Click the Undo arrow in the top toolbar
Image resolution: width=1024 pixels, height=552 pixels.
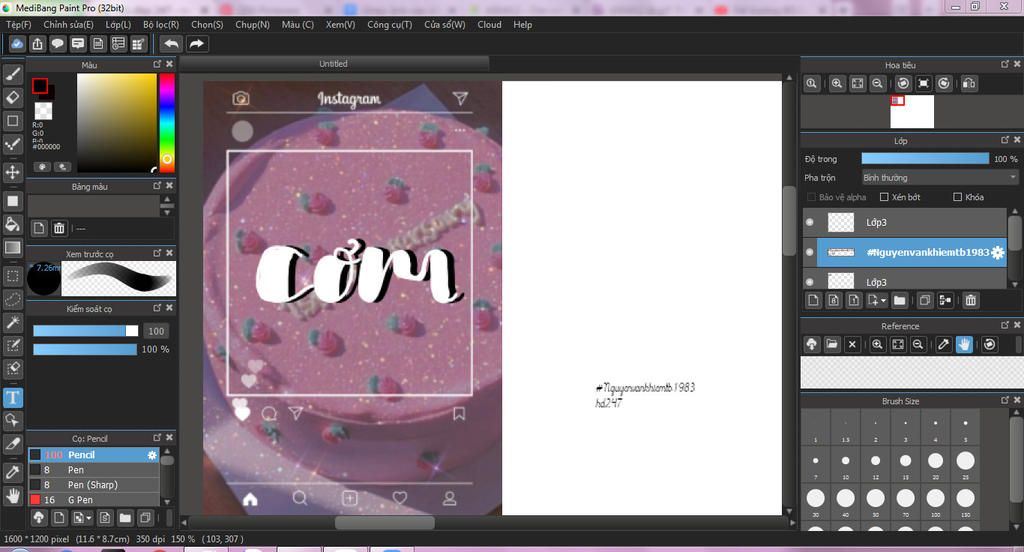[171, 44]
